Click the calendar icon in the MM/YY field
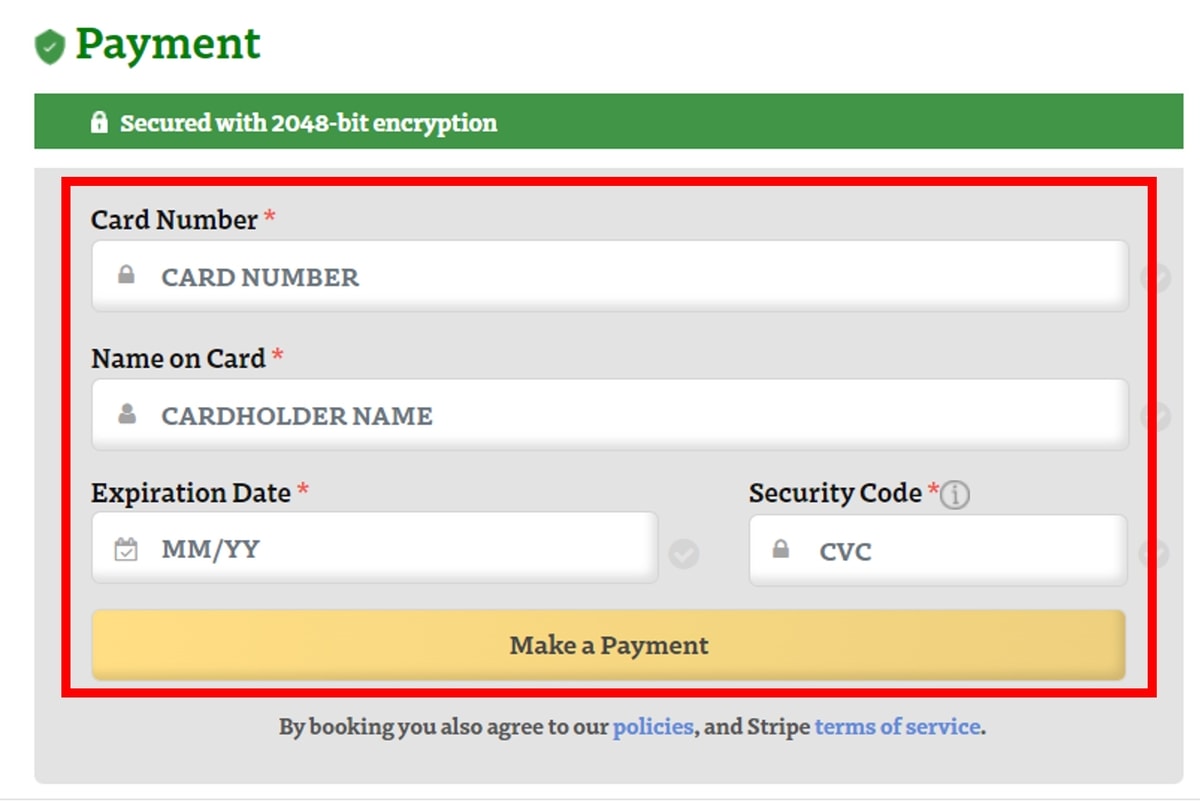The width and height of the screenshot is (1200, 803). [x=126, y=549]
